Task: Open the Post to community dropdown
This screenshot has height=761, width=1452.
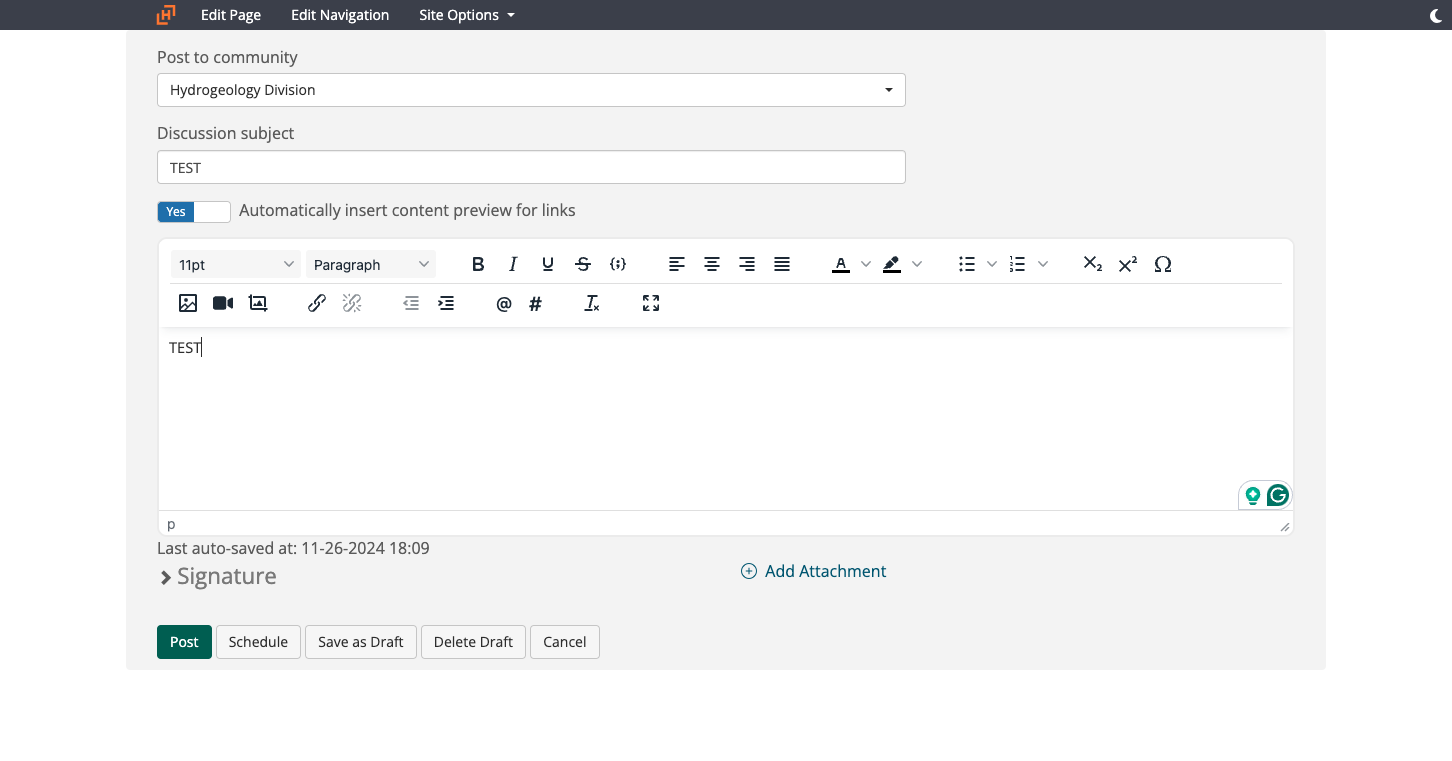Action: coord(531,90)
